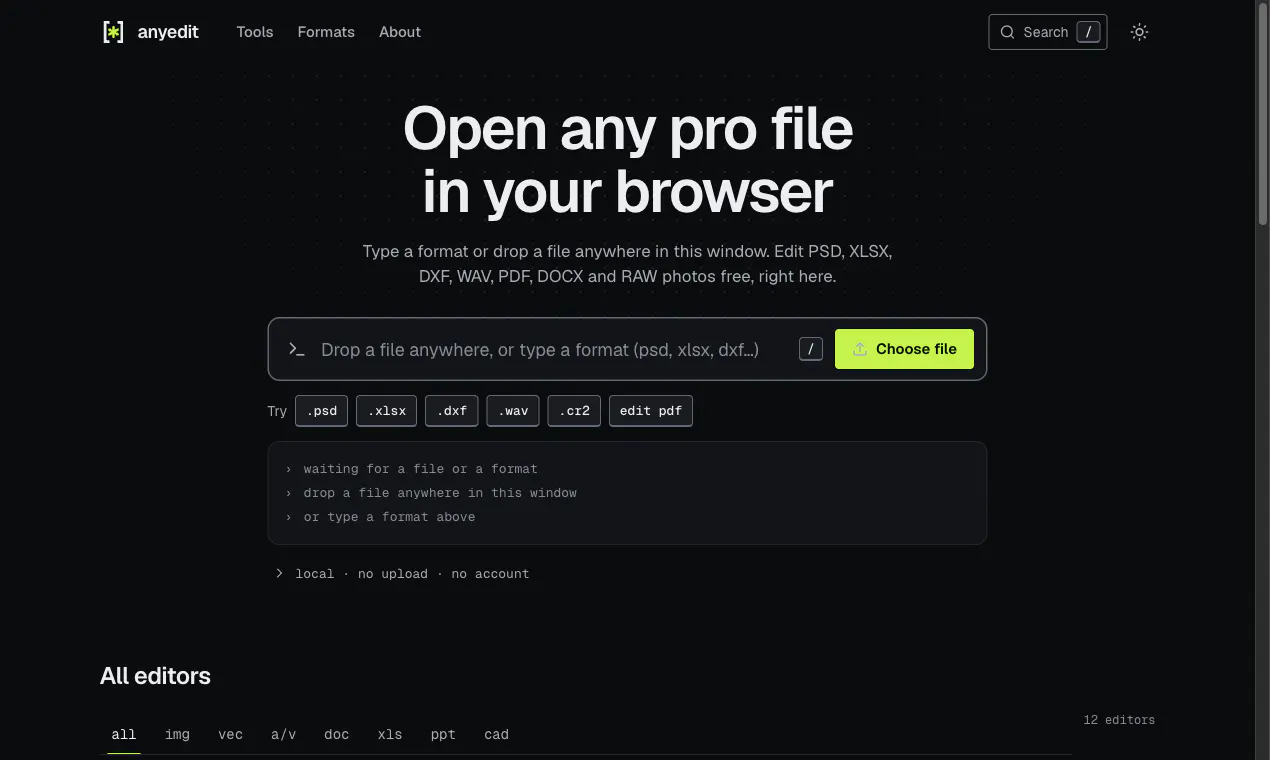Try the .dxf format chip
This screenshot has height=760, width=1270.
pos(452,411)
